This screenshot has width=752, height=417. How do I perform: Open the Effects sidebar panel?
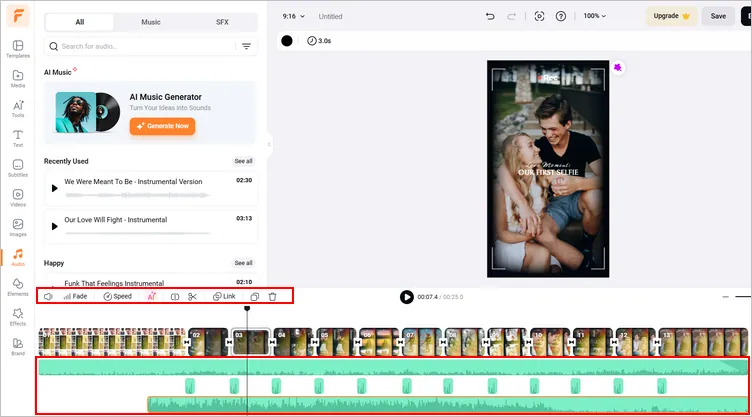18,317
